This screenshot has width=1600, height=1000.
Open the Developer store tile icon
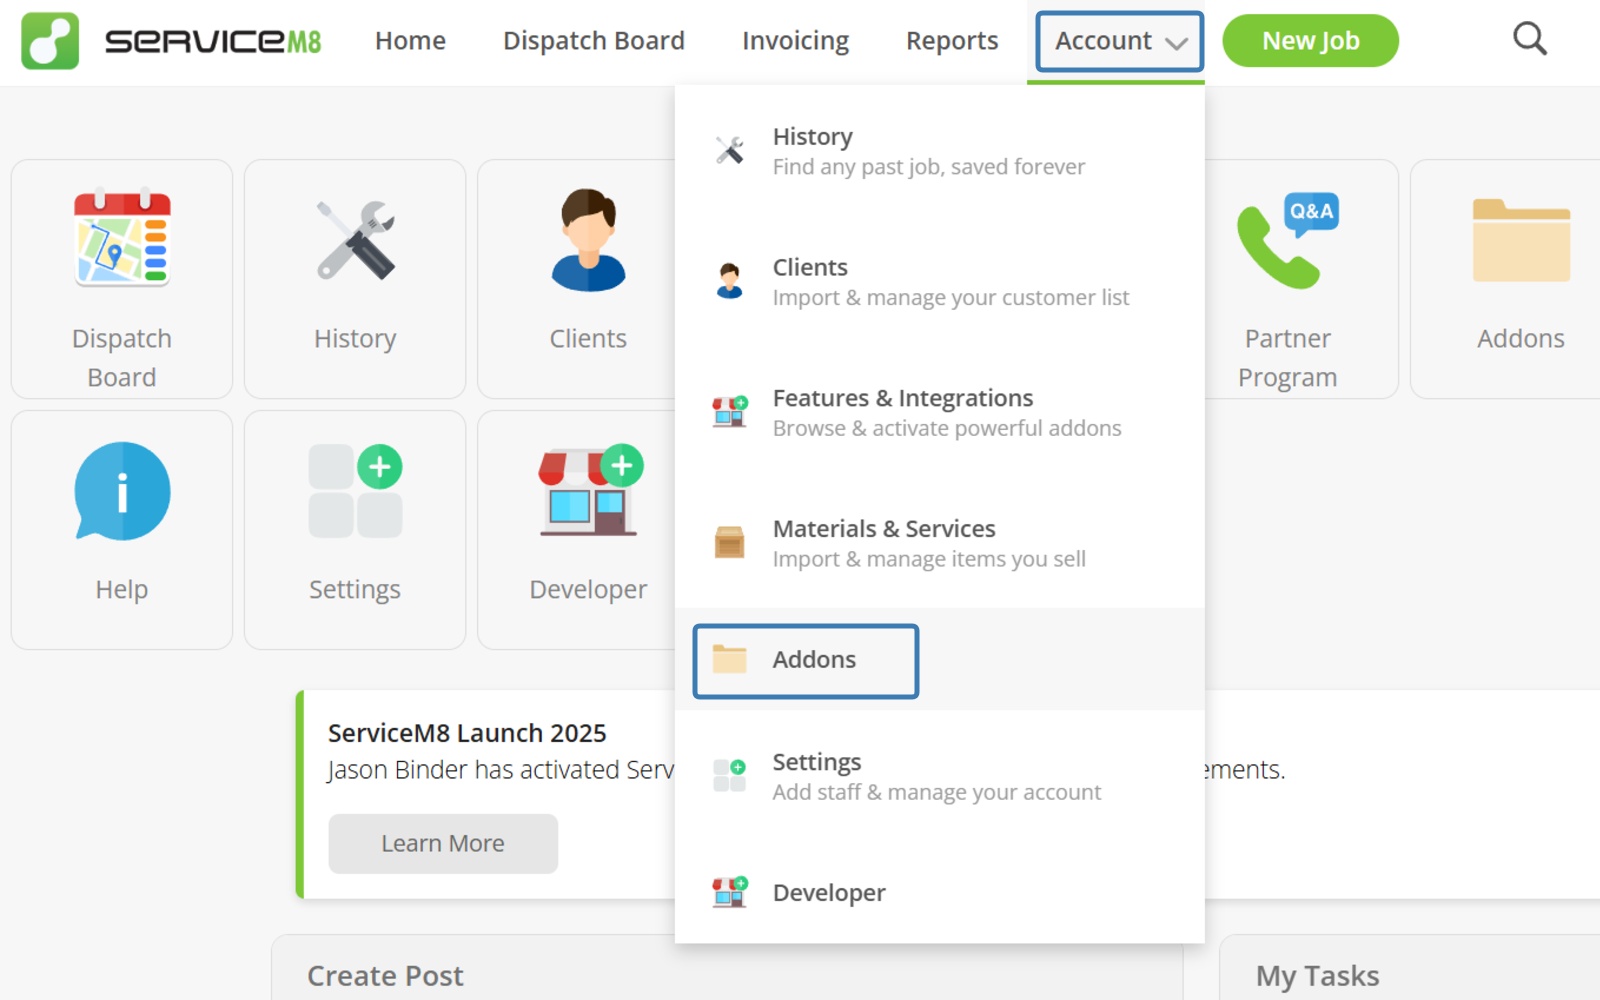point(589,490)
